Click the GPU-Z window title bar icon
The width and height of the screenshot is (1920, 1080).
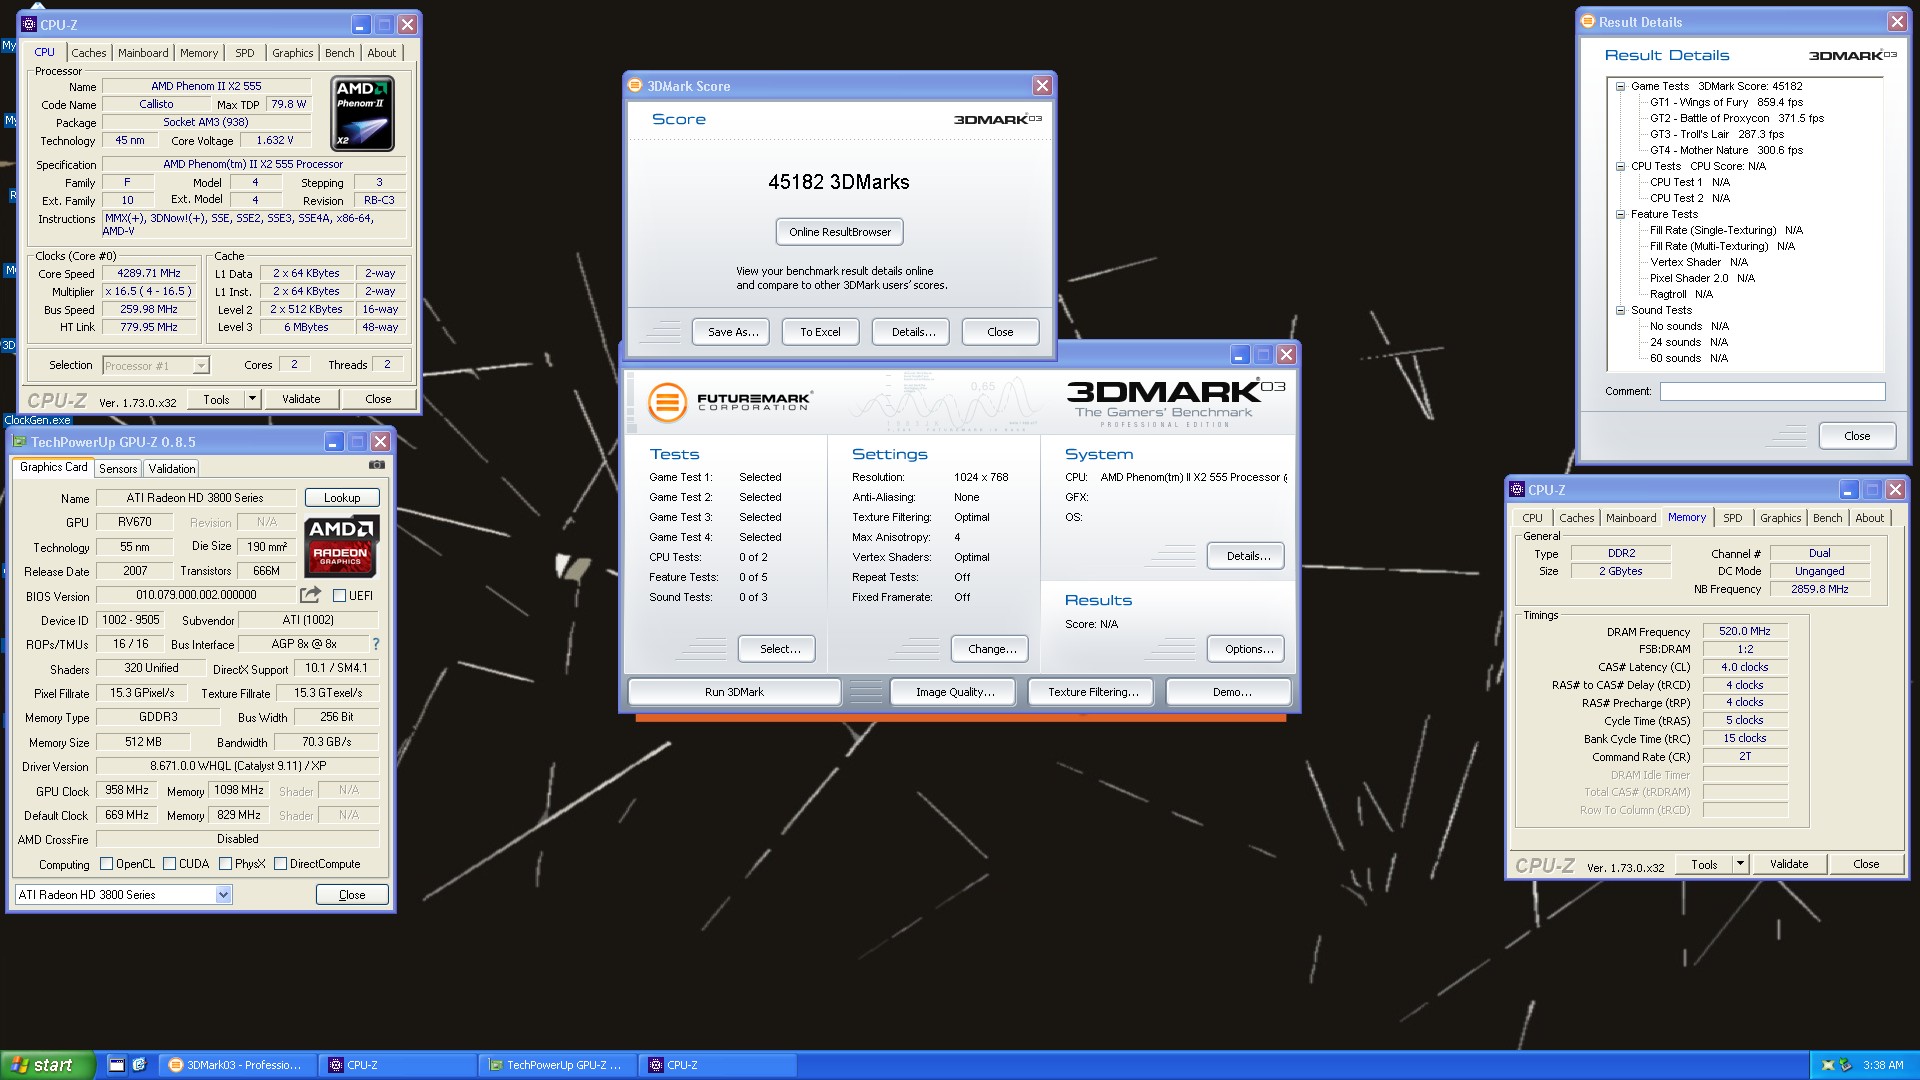[19, 442]
